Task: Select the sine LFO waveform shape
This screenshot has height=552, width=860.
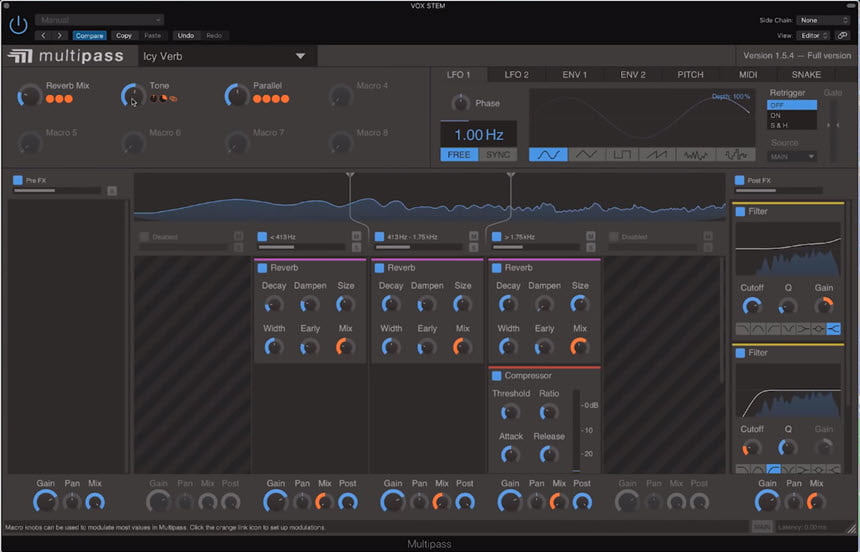Action: [x=548, y=155]
